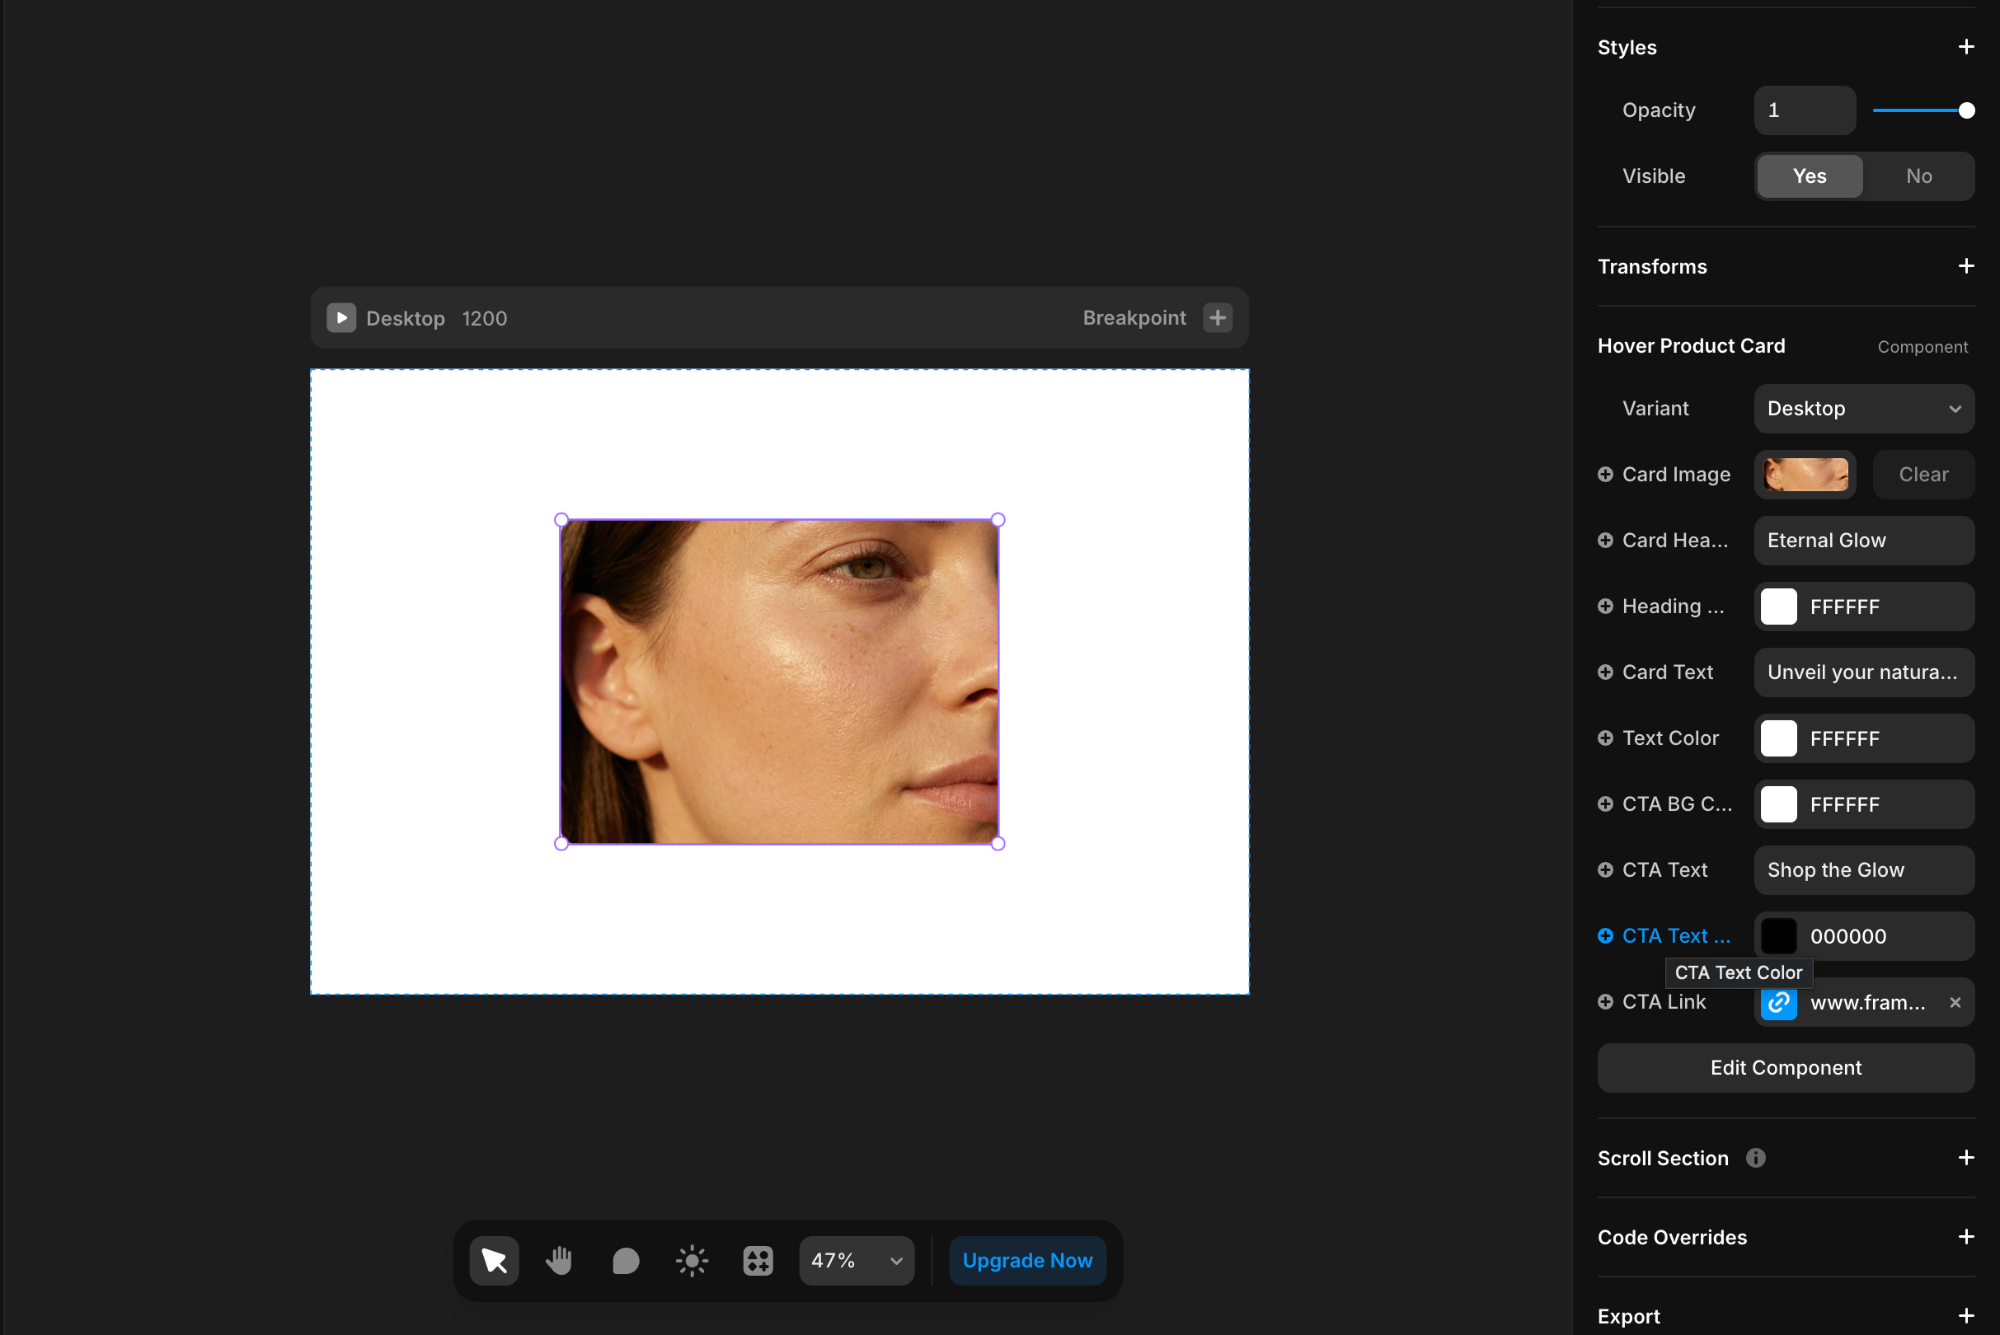Image resolution: width=2000 pixels, height=1335 pixels.
Task: Toggle the light/dark canvas sun icon
Action: pyautogui.click(x=692, y=1261)
